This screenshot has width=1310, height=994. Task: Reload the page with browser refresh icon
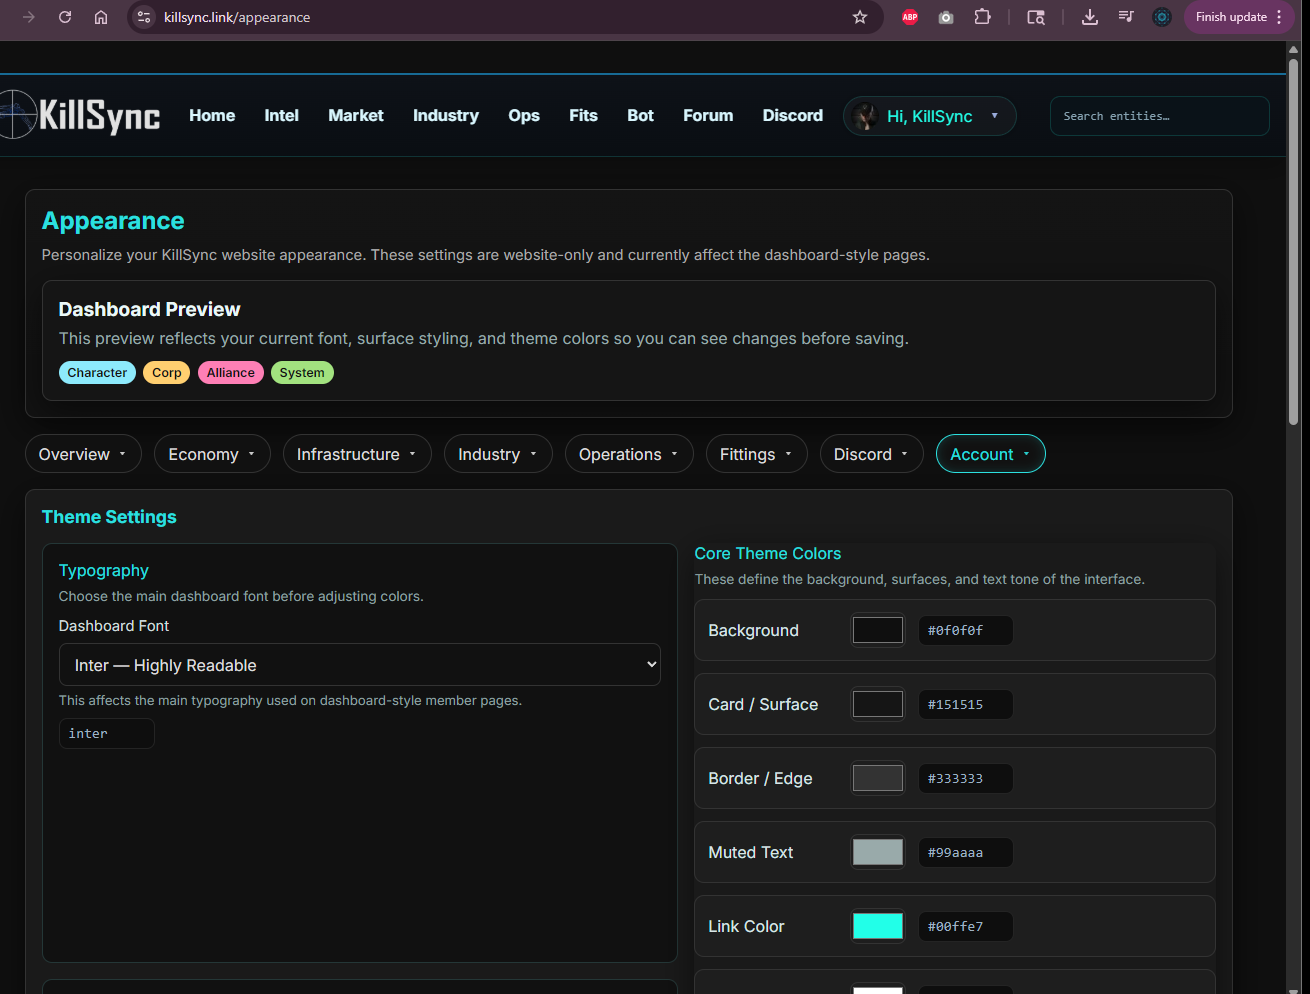(65, 17)
